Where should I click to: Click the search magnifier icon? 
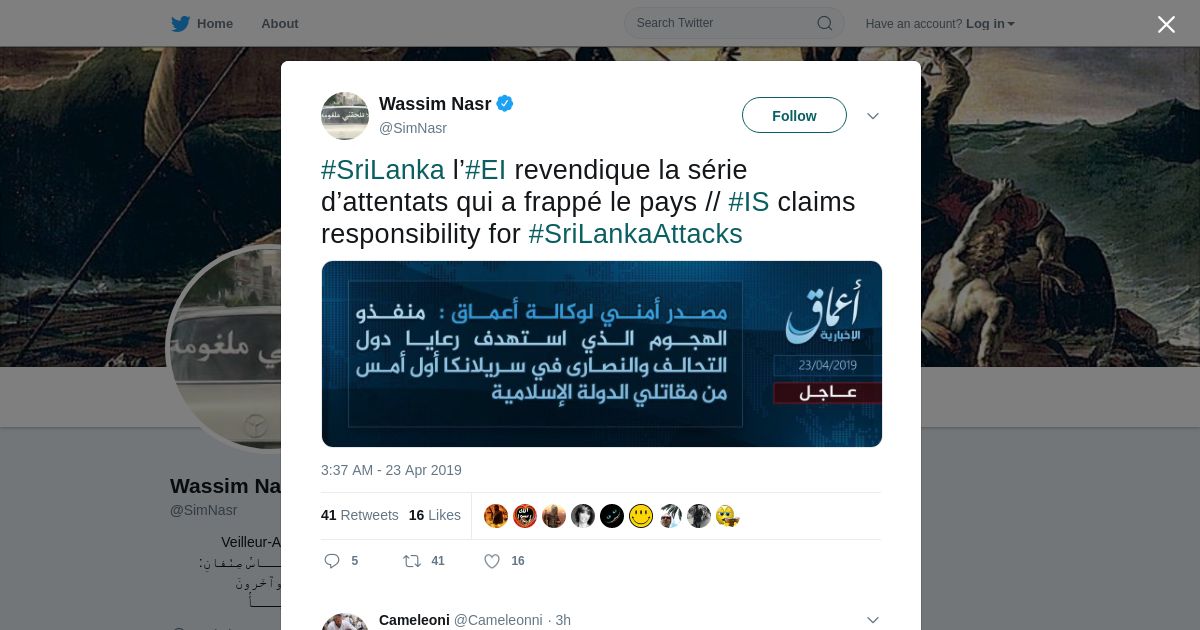tap(825, 23)
